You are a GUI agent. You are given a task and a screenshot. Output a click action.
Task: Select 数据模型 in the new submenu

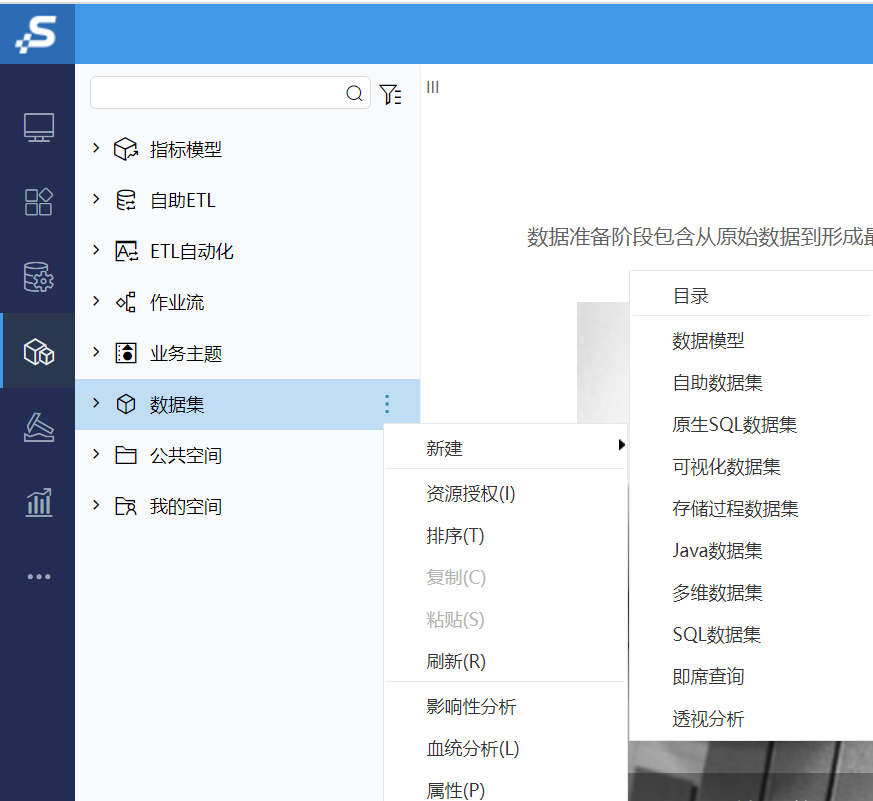pos(708,341)
